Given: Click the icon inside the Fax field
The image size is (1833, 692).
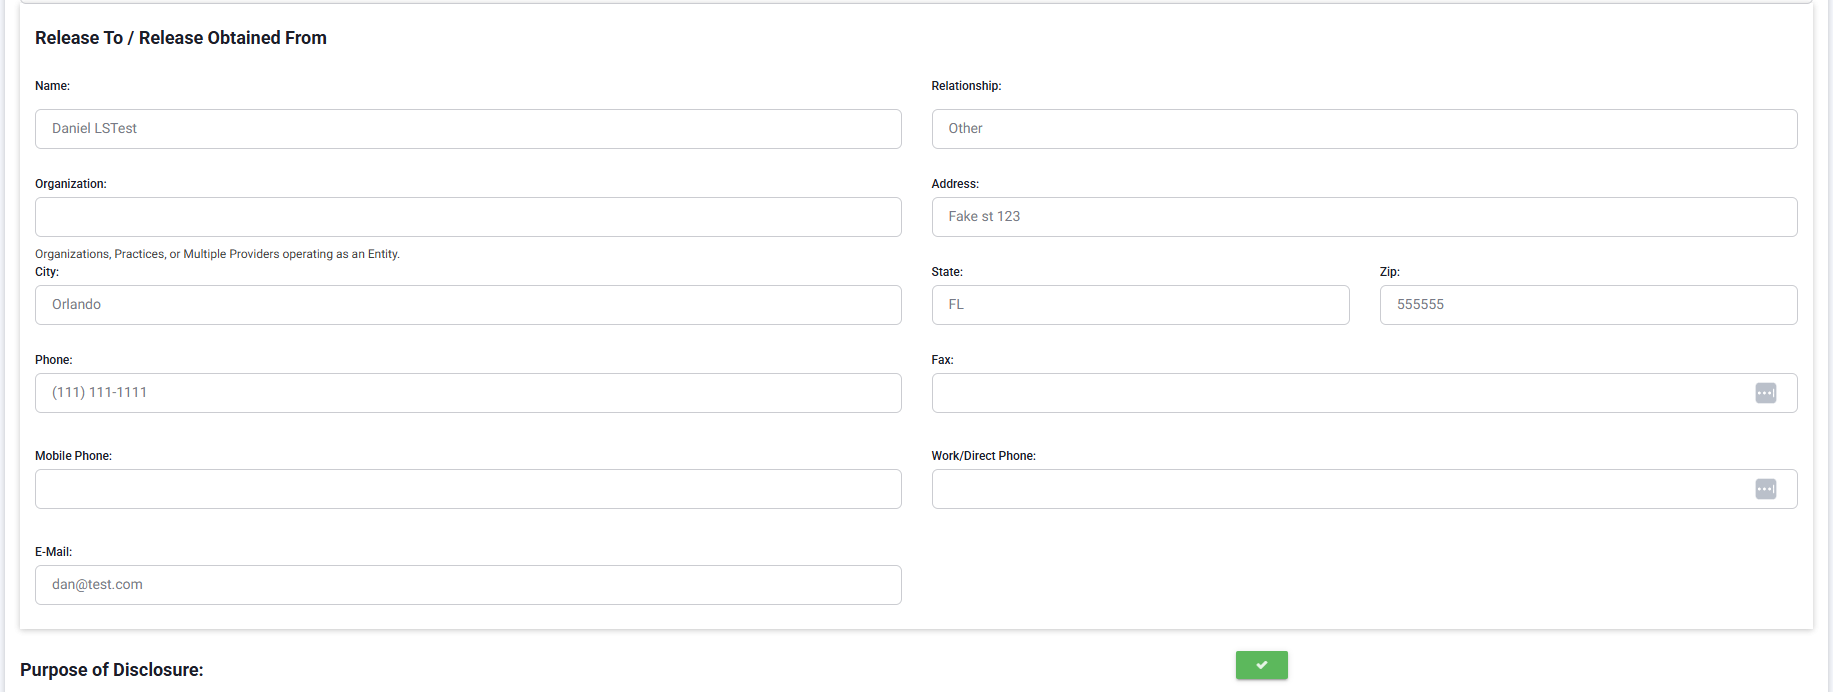Looking at the screenshot, I should click(1765, 393).
